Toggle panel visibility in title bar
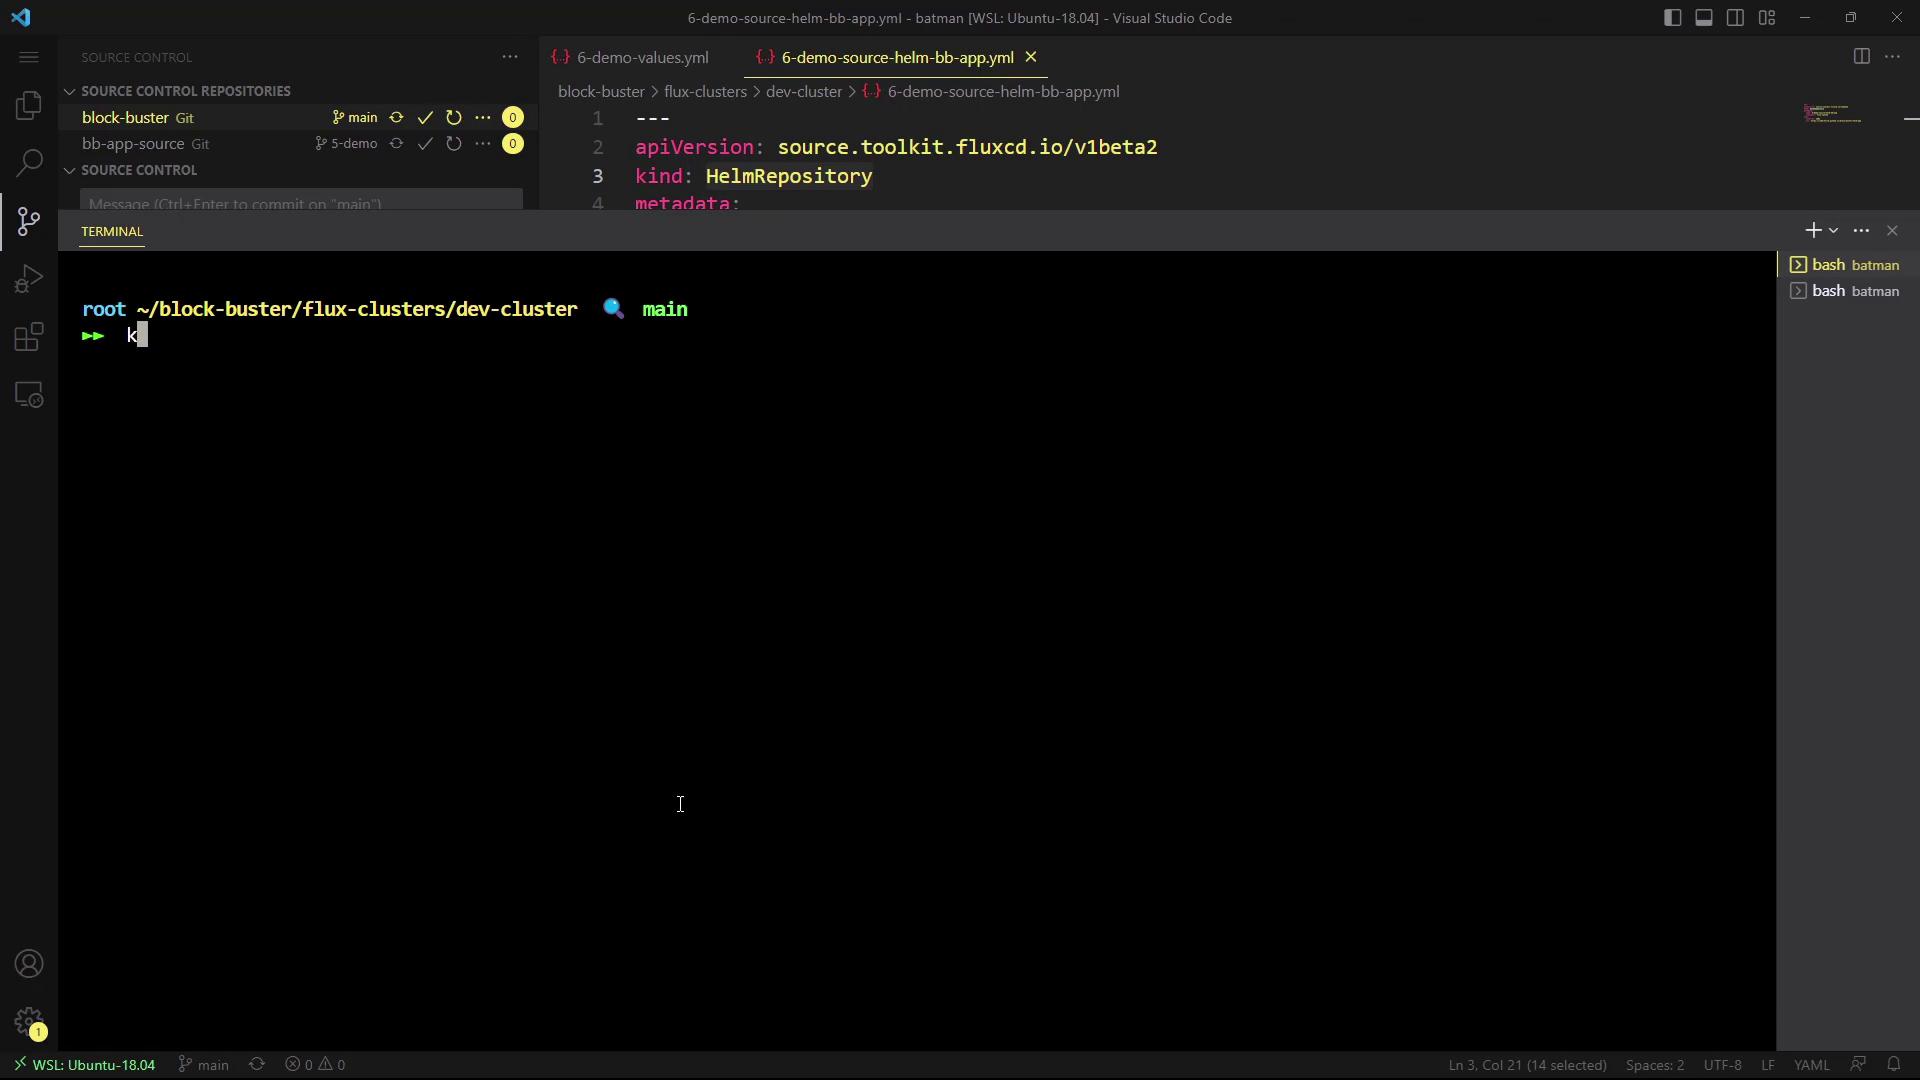This screenshot has height=1080, width=1920. pos(1704,18)
